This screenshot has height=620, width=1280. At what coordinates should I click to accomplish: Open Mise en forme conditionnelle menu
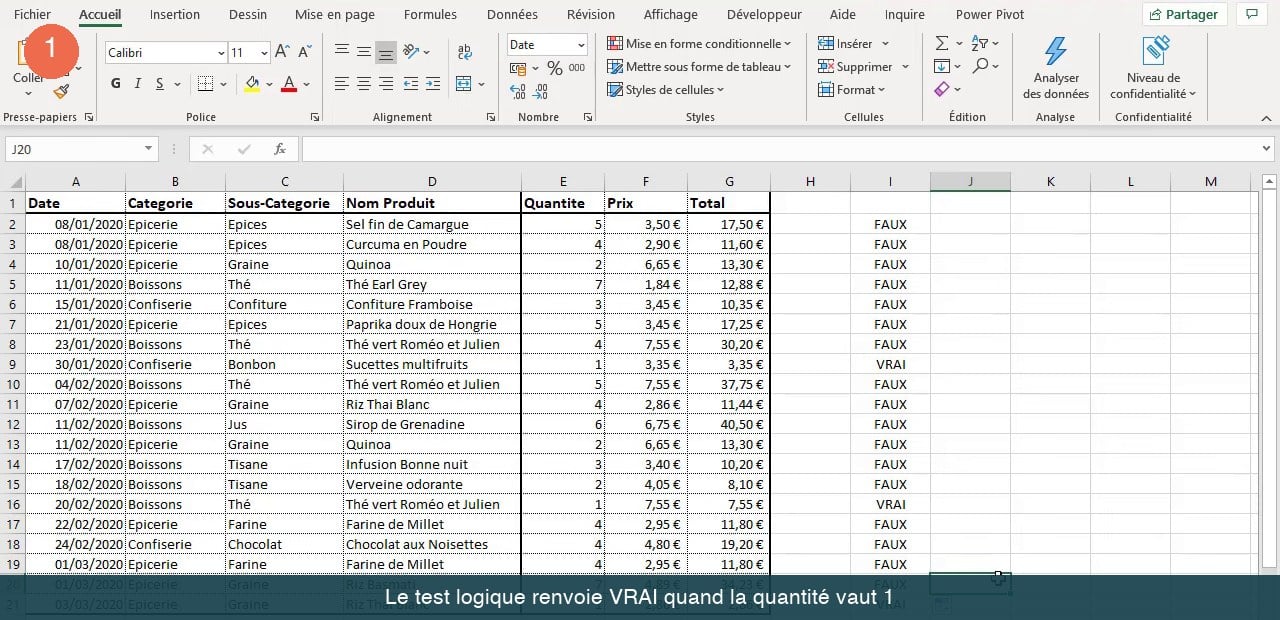[699, 44]
